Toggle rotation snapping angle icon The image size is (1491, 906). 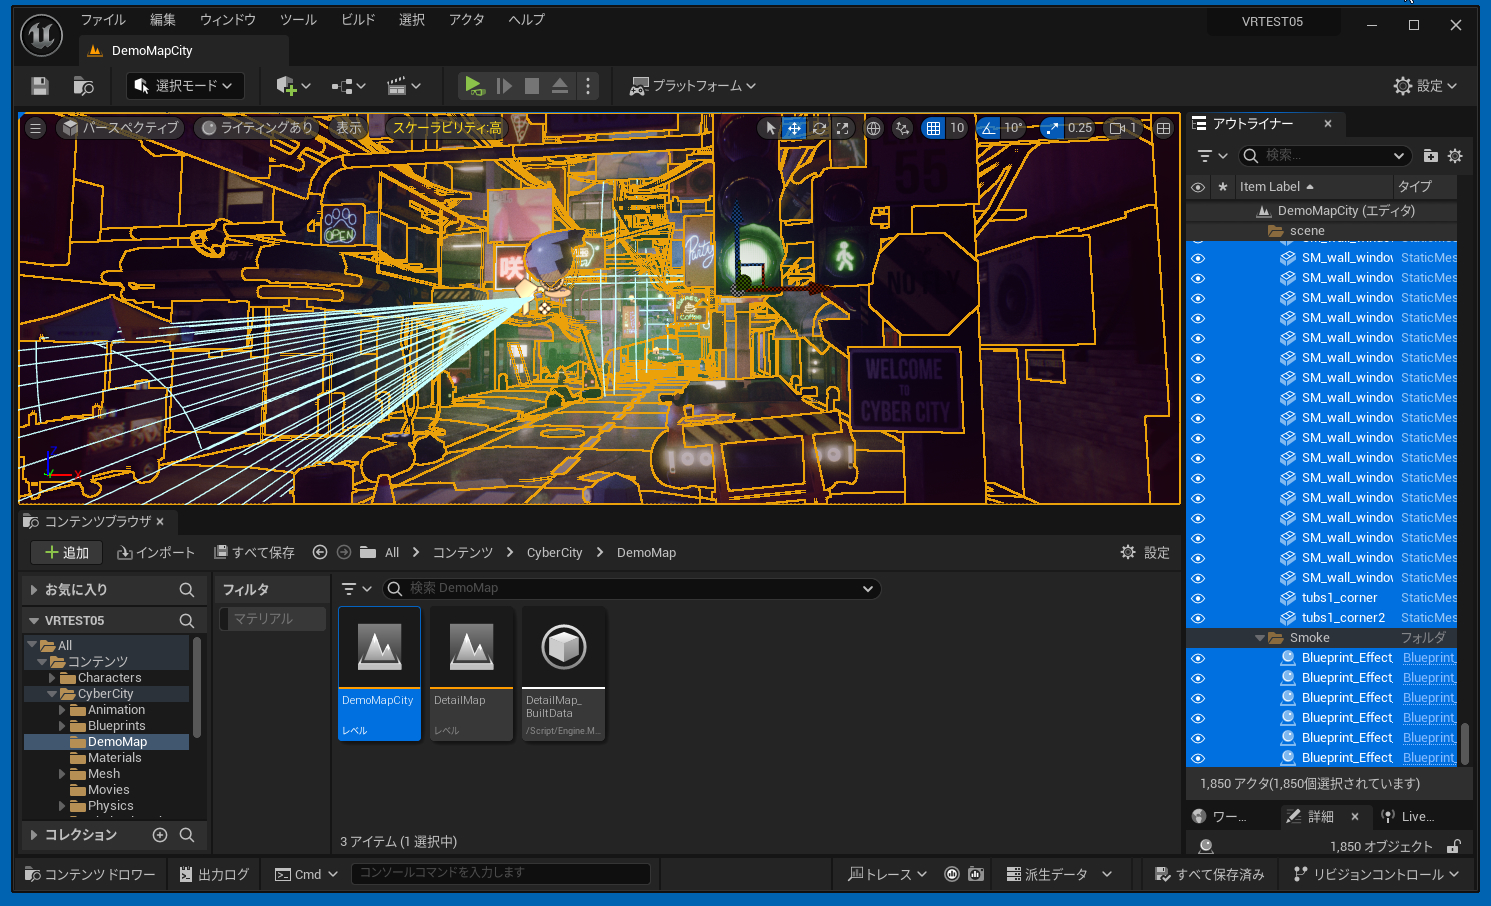[989, 128]
